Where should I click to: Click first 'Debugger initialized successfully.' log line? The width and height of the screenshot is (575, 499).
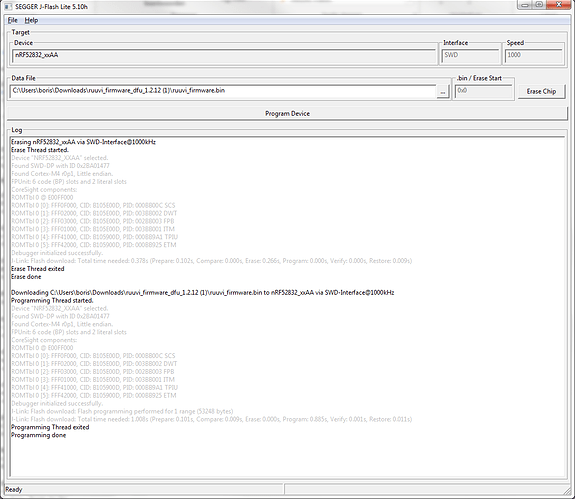pyautogui.click(x=57, y=253)
